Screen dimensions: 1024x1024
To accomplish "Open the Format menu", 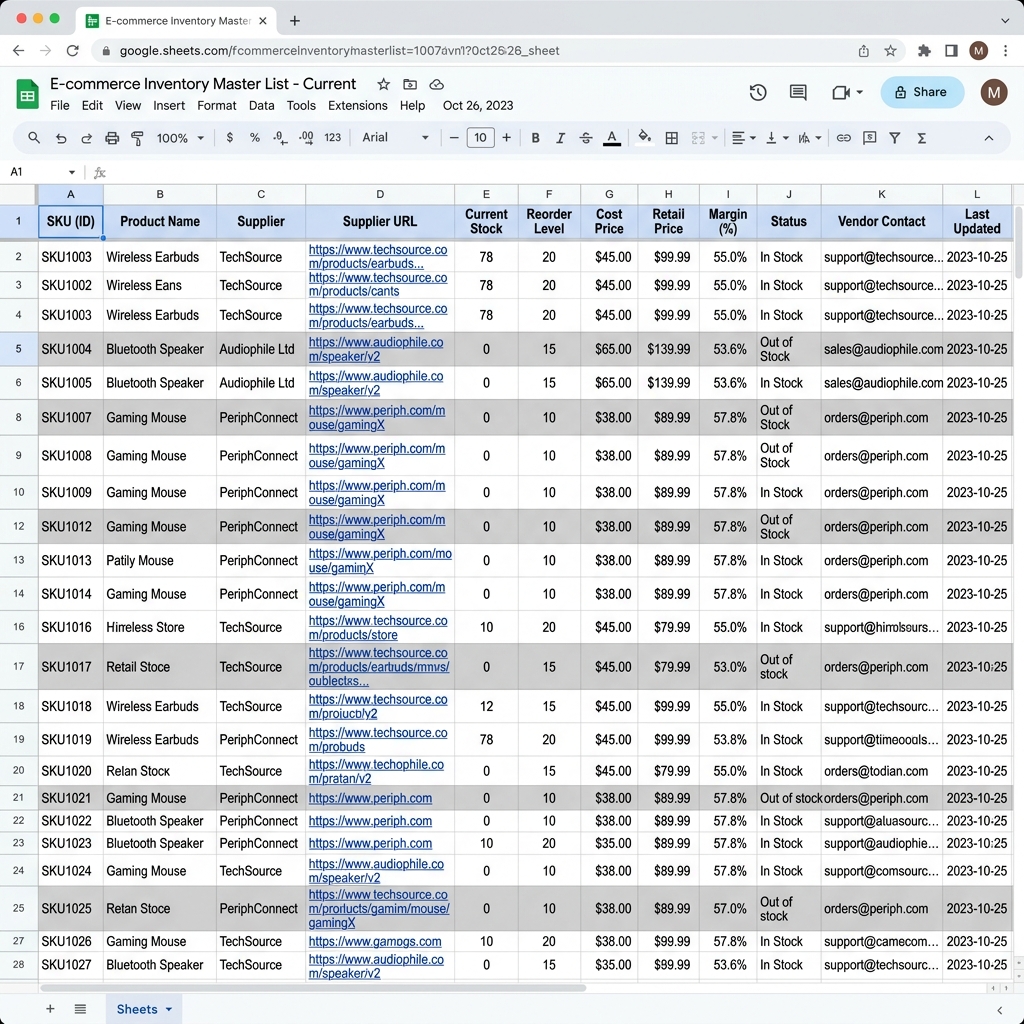I will click(x=217, y=105).
